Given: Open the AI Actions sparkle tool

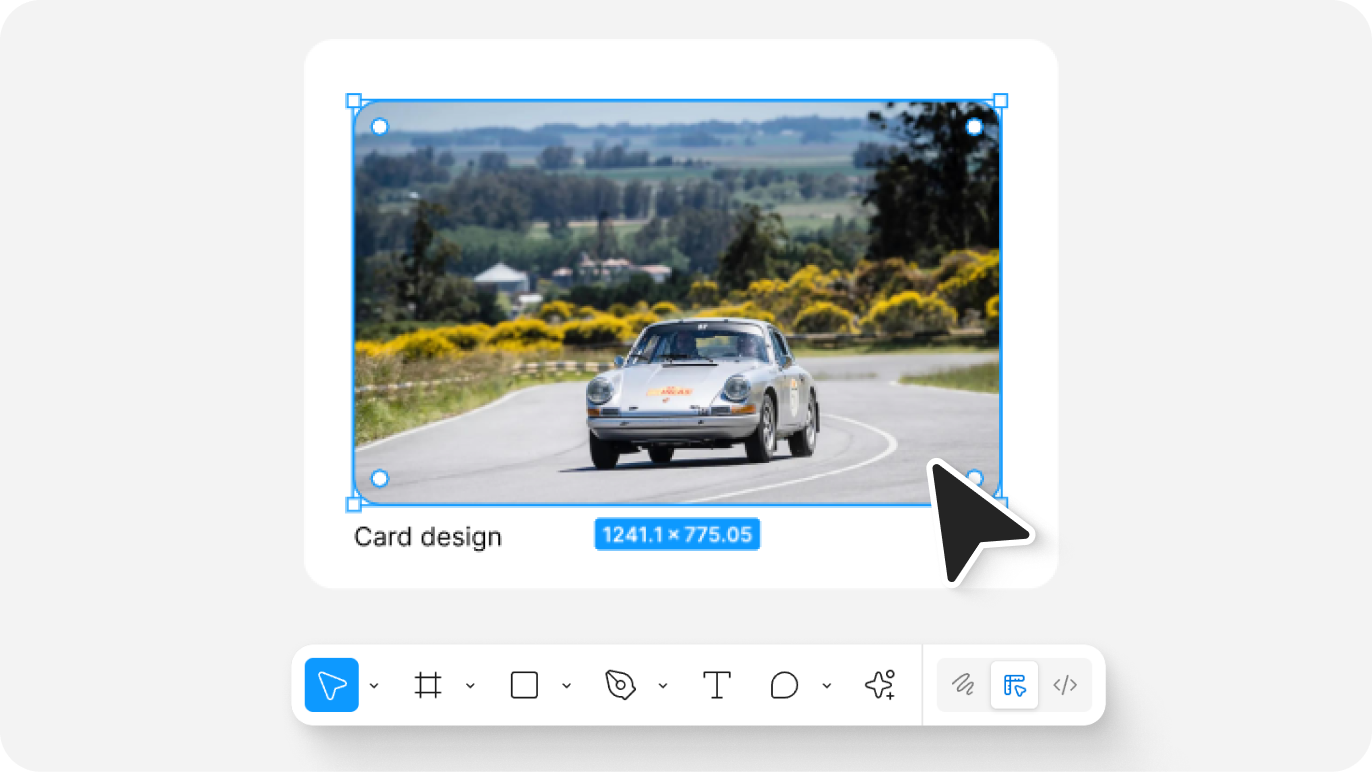Looking at the screenshot, I should click(879, 685).
